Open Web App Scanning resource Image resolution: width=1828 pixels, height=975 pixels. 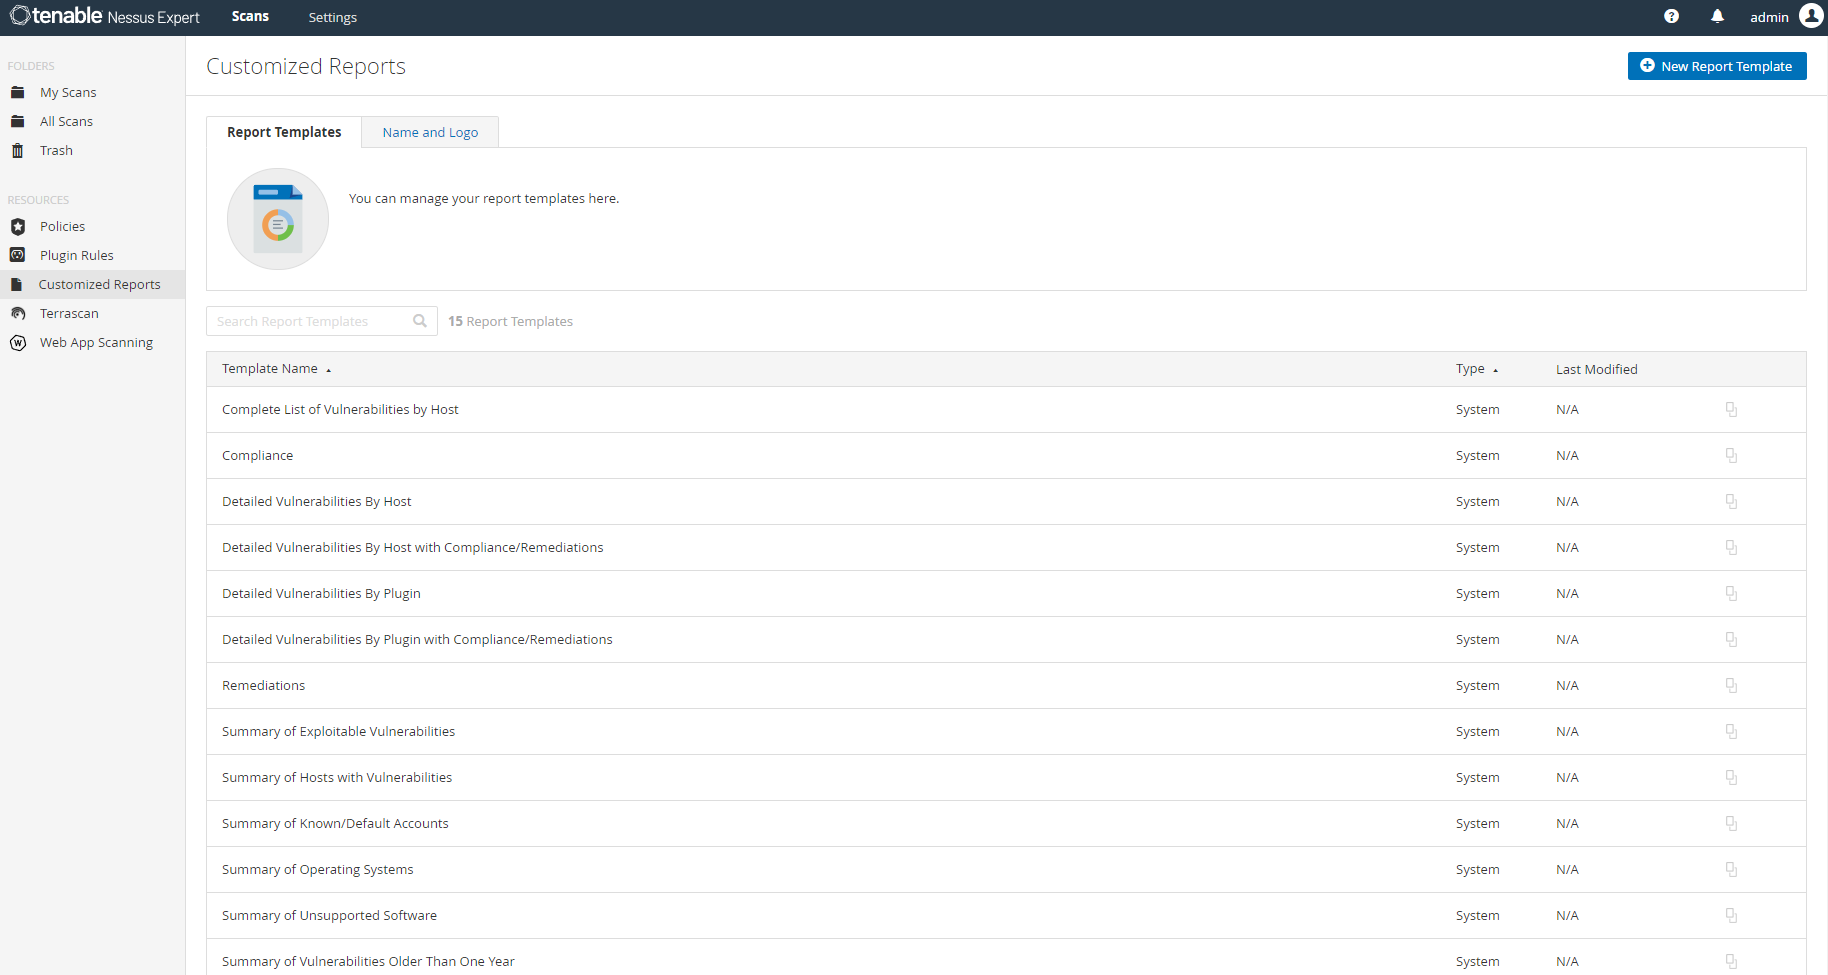[x=96, y=342]
